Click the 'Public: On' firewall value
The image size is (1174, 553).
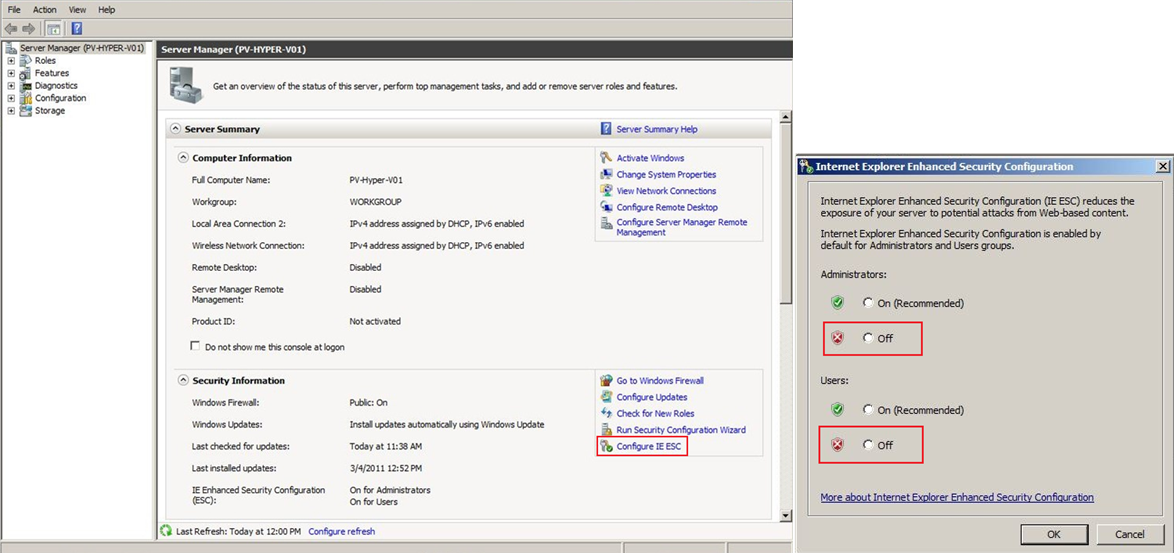[x=368, y=402]
